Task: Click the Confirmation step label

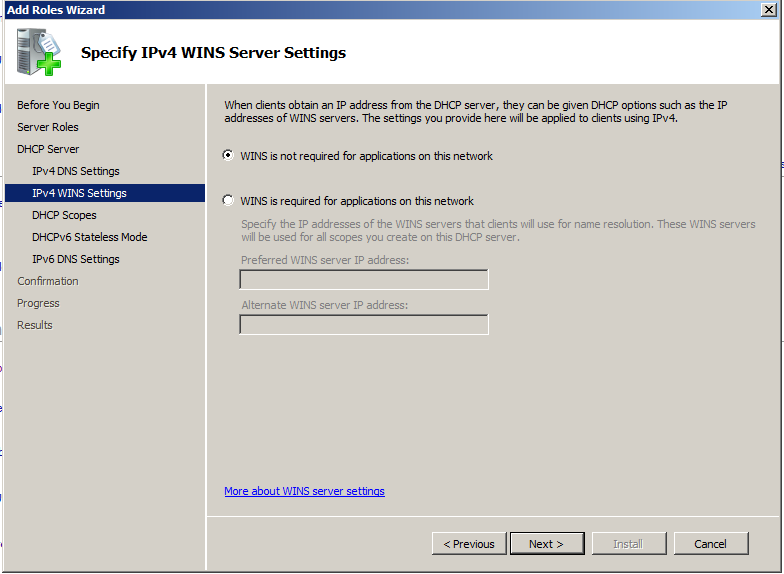Action: coord(48,281)
